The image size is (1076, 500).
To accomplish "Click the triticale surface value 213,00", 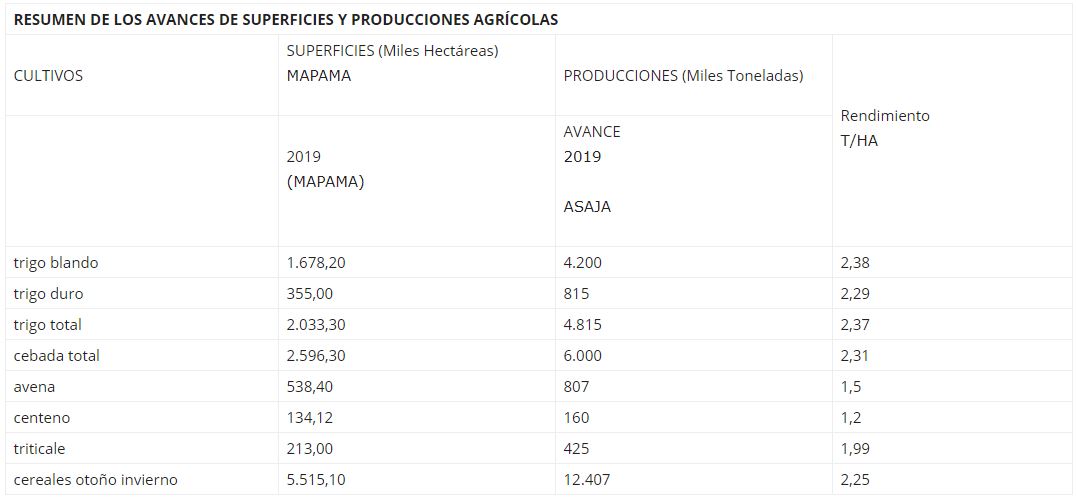I will click(x=309, y=449).
